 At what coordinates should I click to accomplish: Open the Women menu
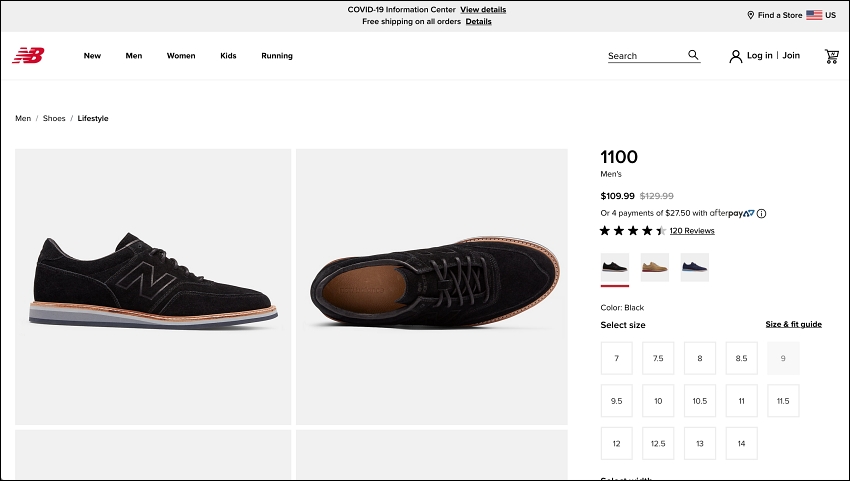(181, 56)
